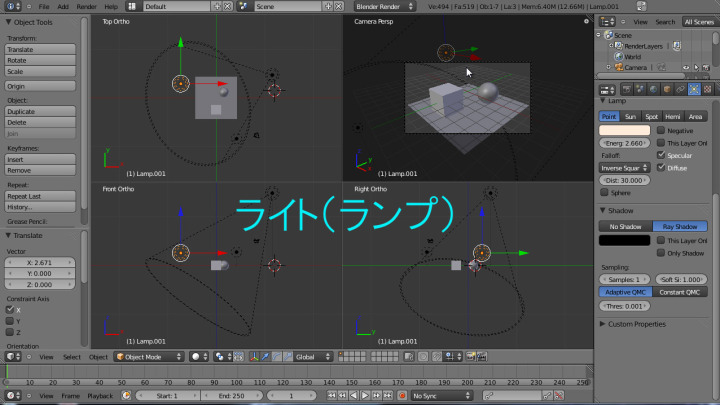Image resolution: width=720 pixels, height=405 pixels.
Task: Click the Camera icon in the outliner
Action: (617, 67)
